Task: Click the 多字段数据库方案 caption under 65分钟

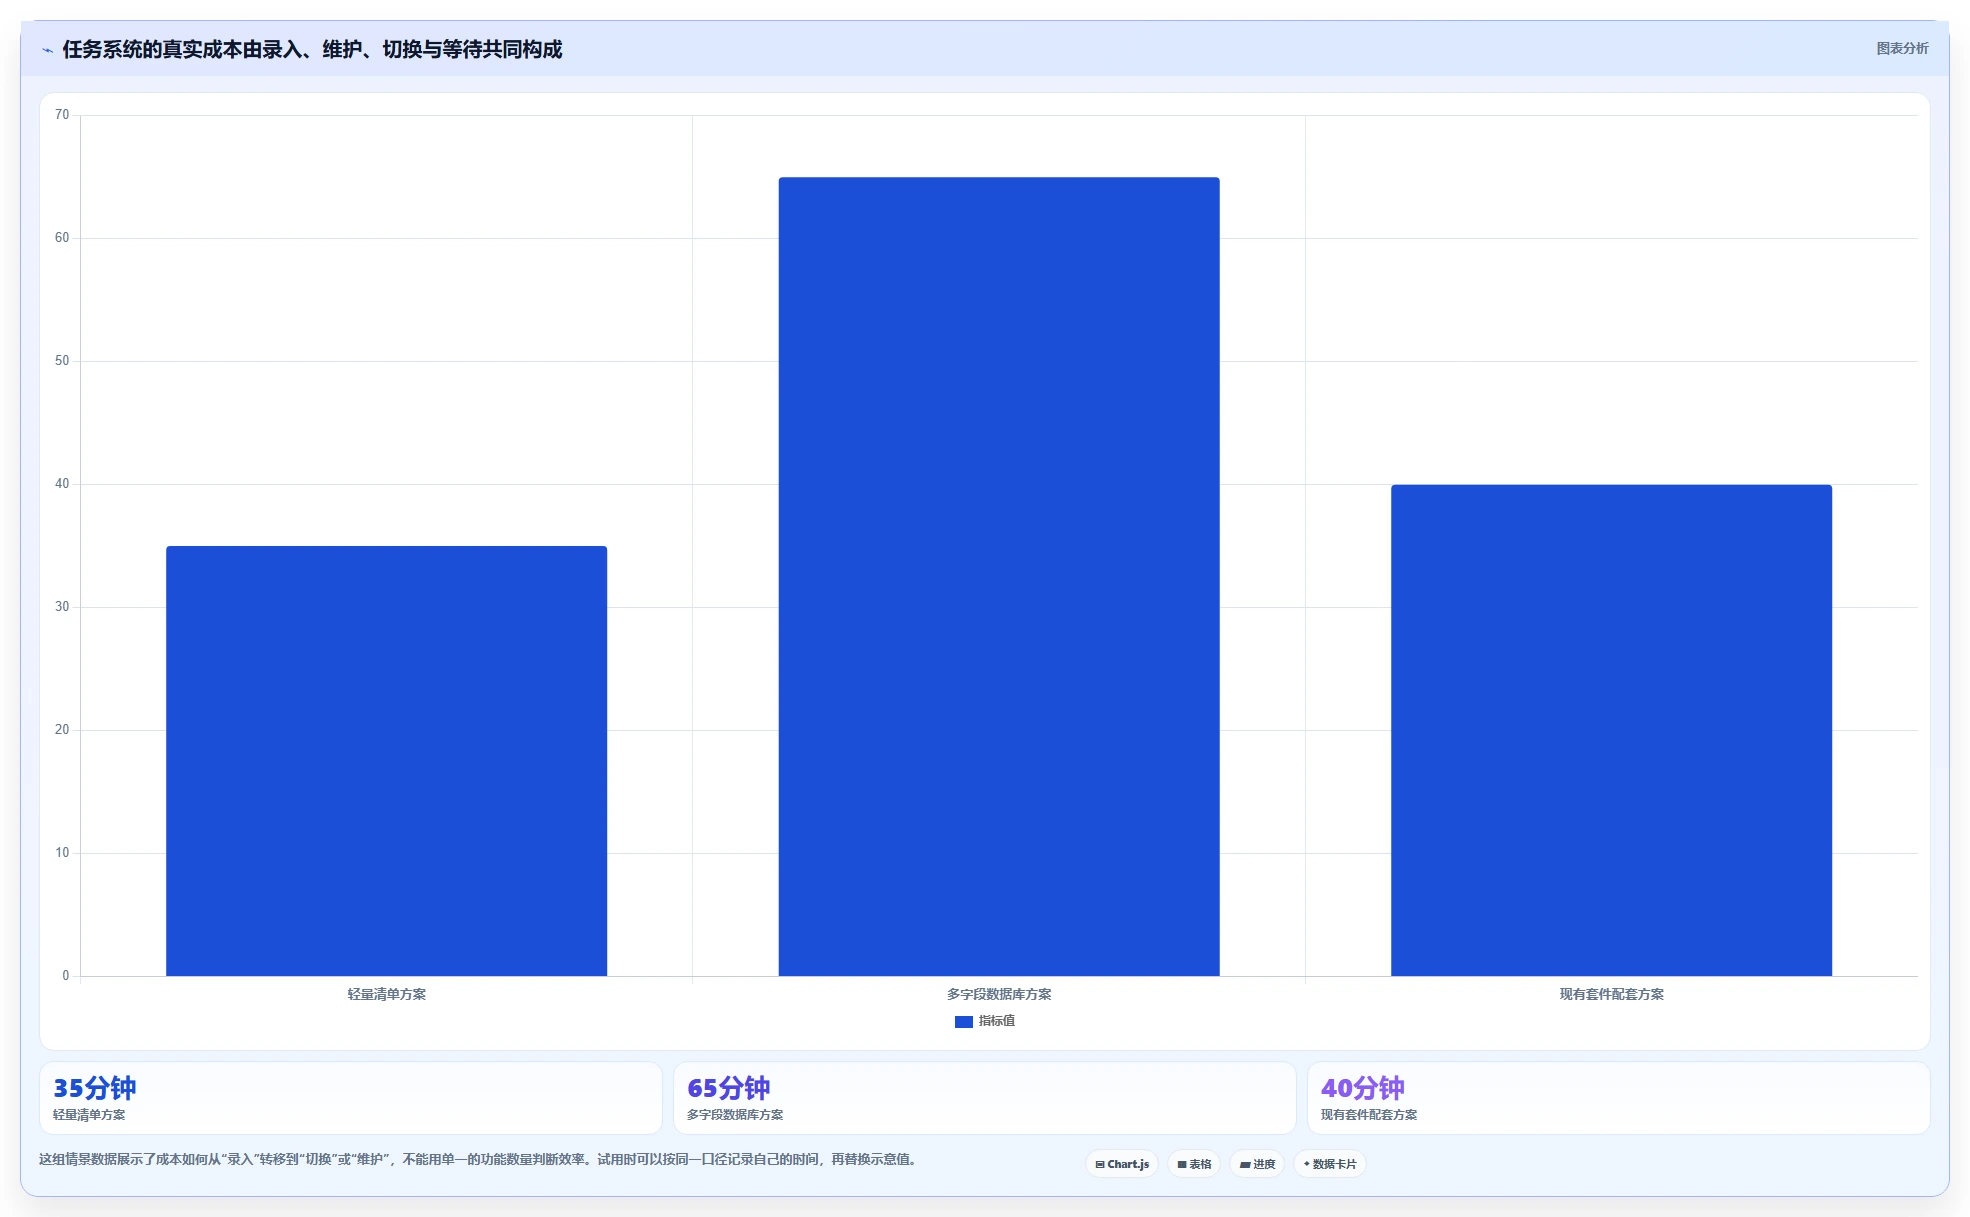Action: (x=735, y=1115)
